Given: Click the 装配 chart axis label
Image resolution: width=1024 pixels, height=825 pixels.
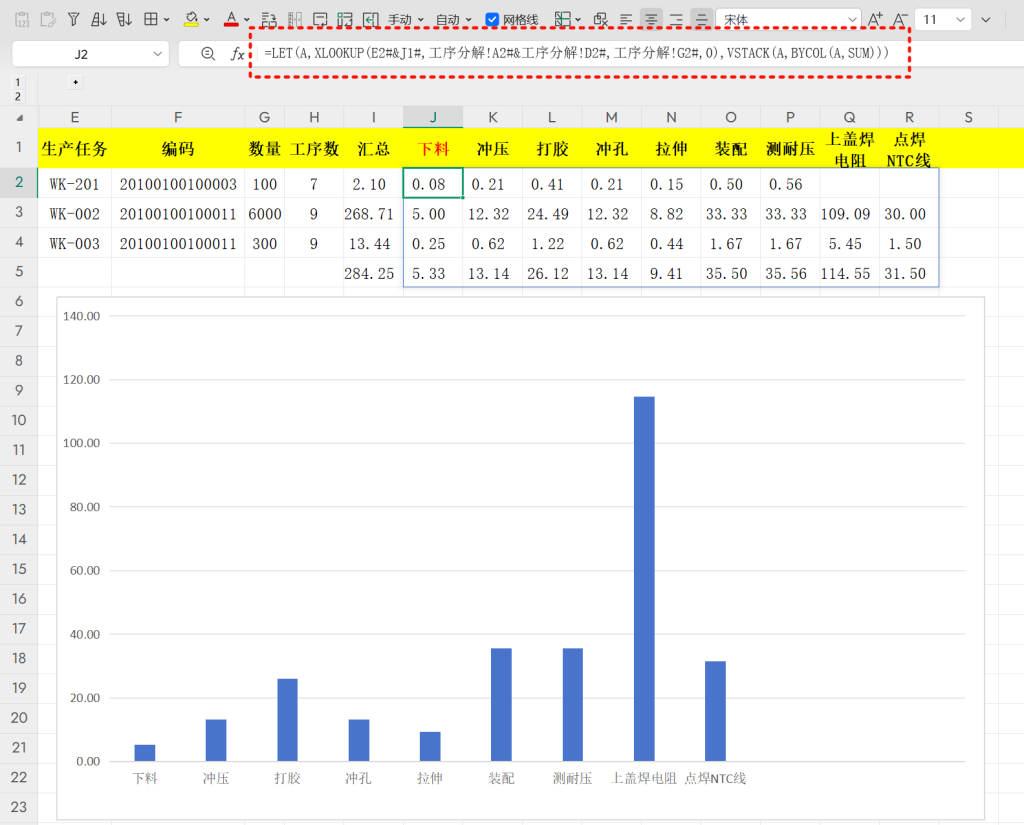Looking at the screenshot, I should tap(501, 778).
